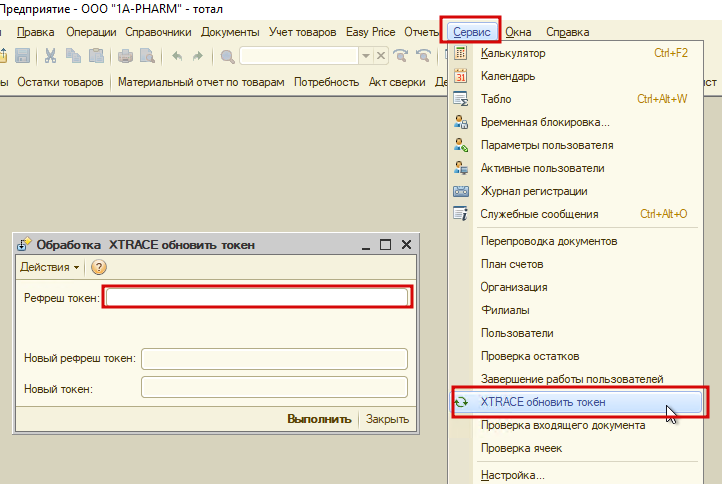Open the Документы menu
The height and width of the screenshot is (484, 722).
pyautogui.click(x=230, y=32)
